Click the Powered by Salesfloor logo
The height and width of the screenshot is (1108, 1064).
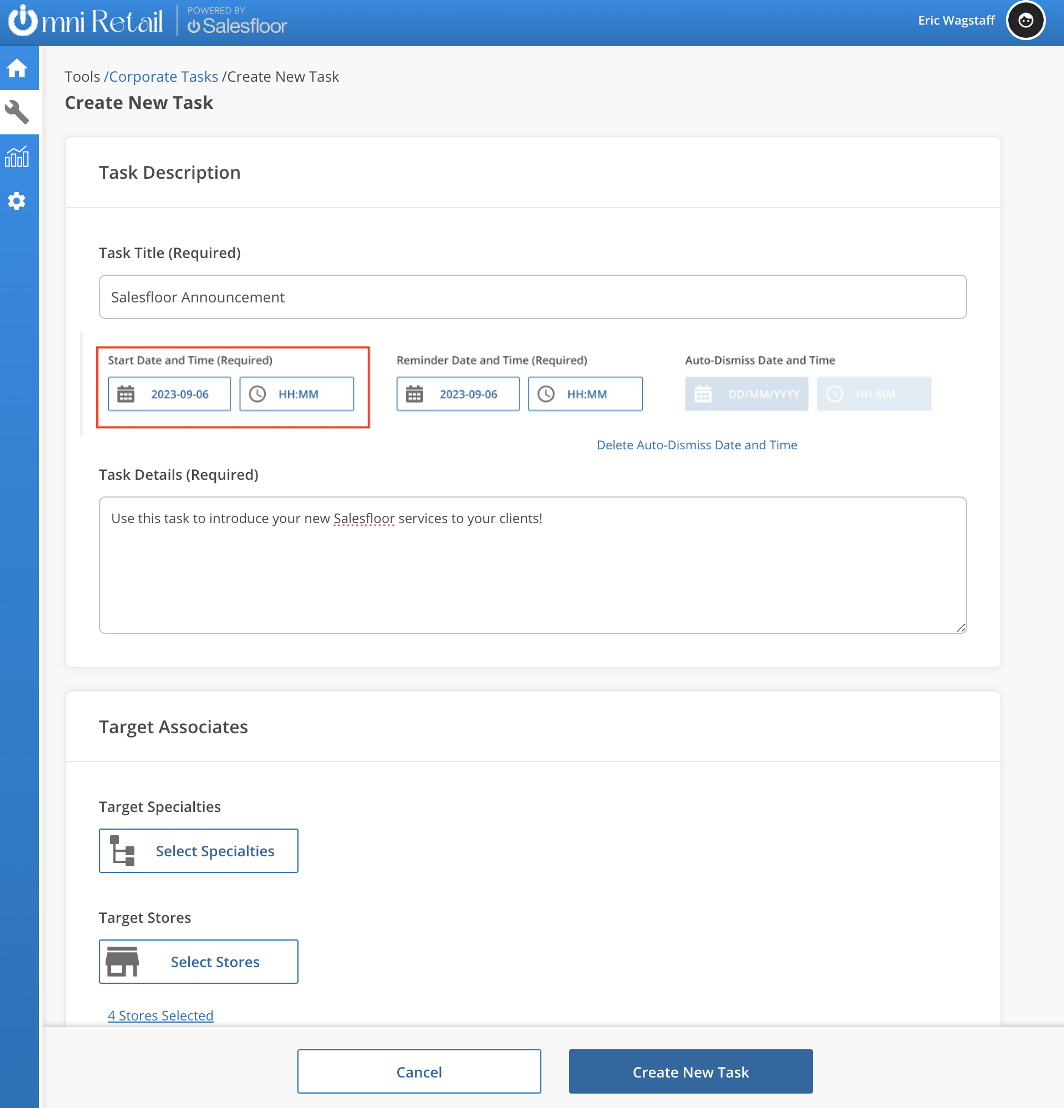point(237,20)
